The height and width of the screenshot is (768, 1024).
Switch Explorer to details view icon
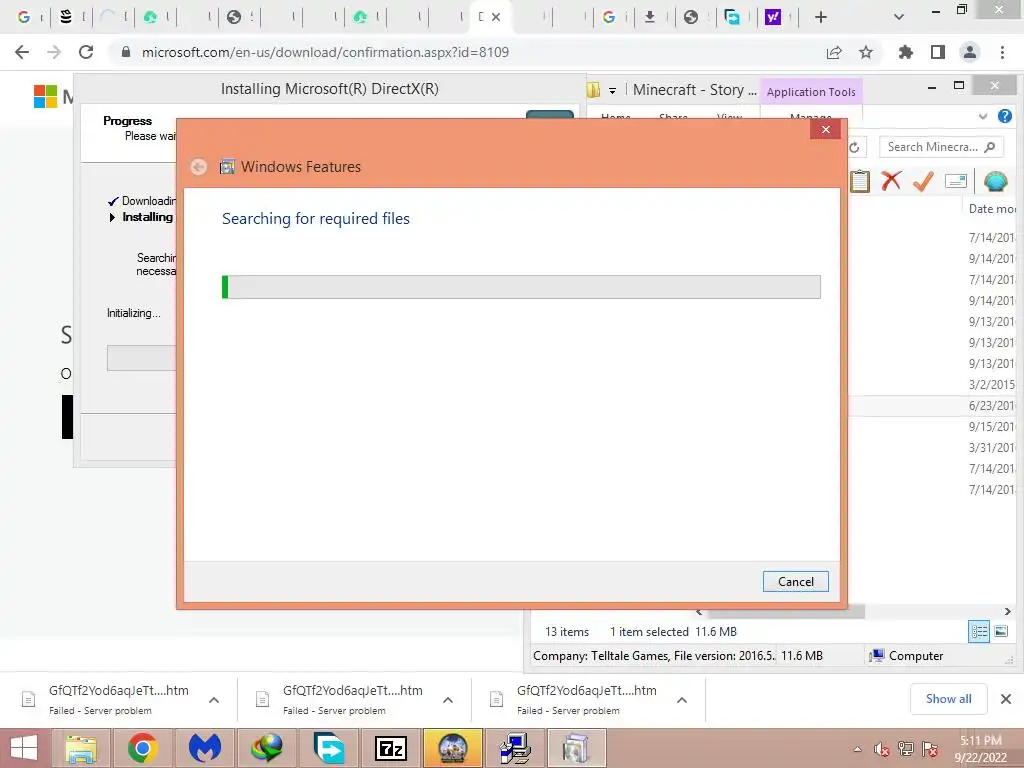(979, 631)
